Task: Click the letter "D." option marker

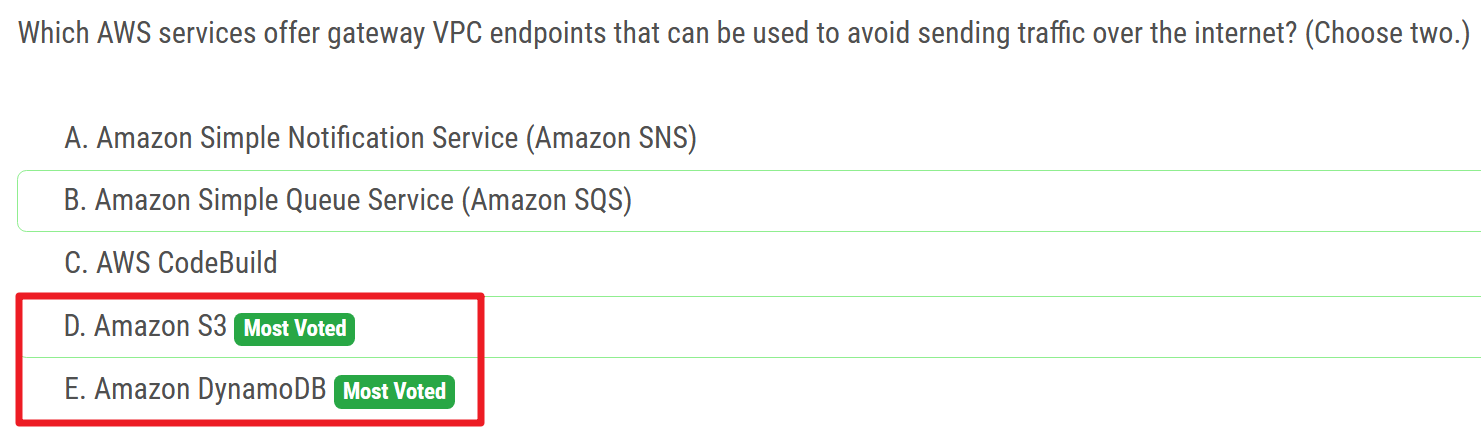Action: point(76,326)
